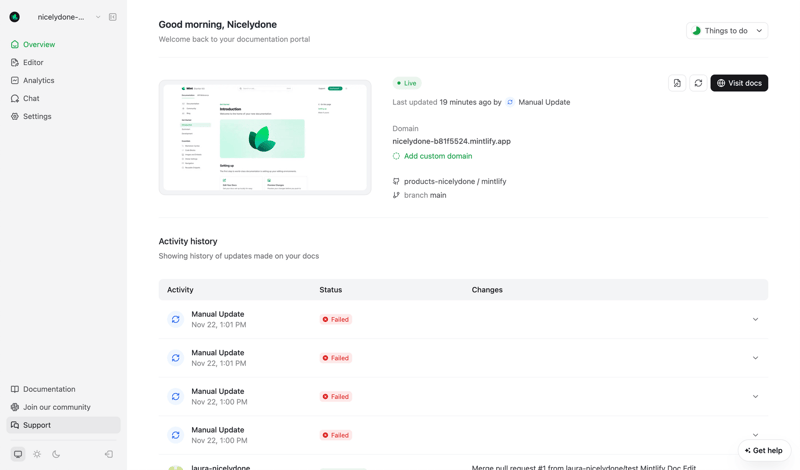Screen dimensions: 800x470
Task: Expand the nicelydone workspace switcher
Action: [98, 17]
